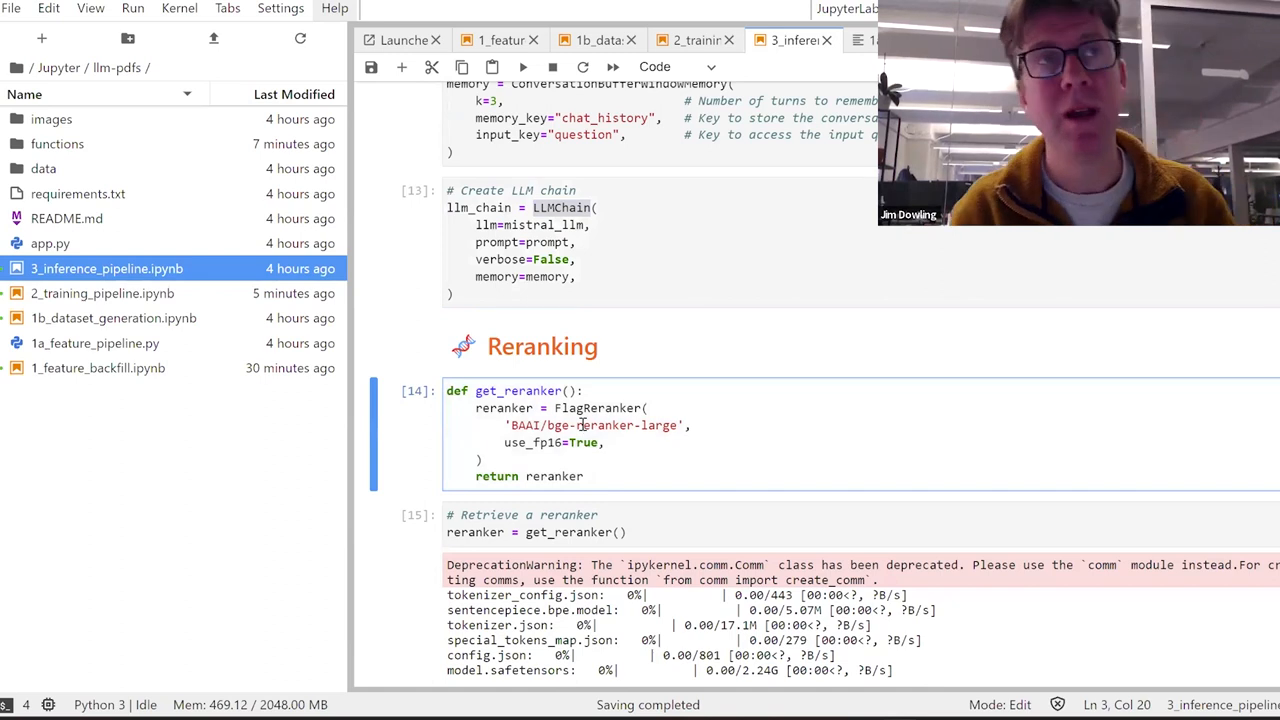The width and height of the screenshot is (1280, 720).
Task: Interrupt the kernel with stop icon
Action: click(553, 67)
